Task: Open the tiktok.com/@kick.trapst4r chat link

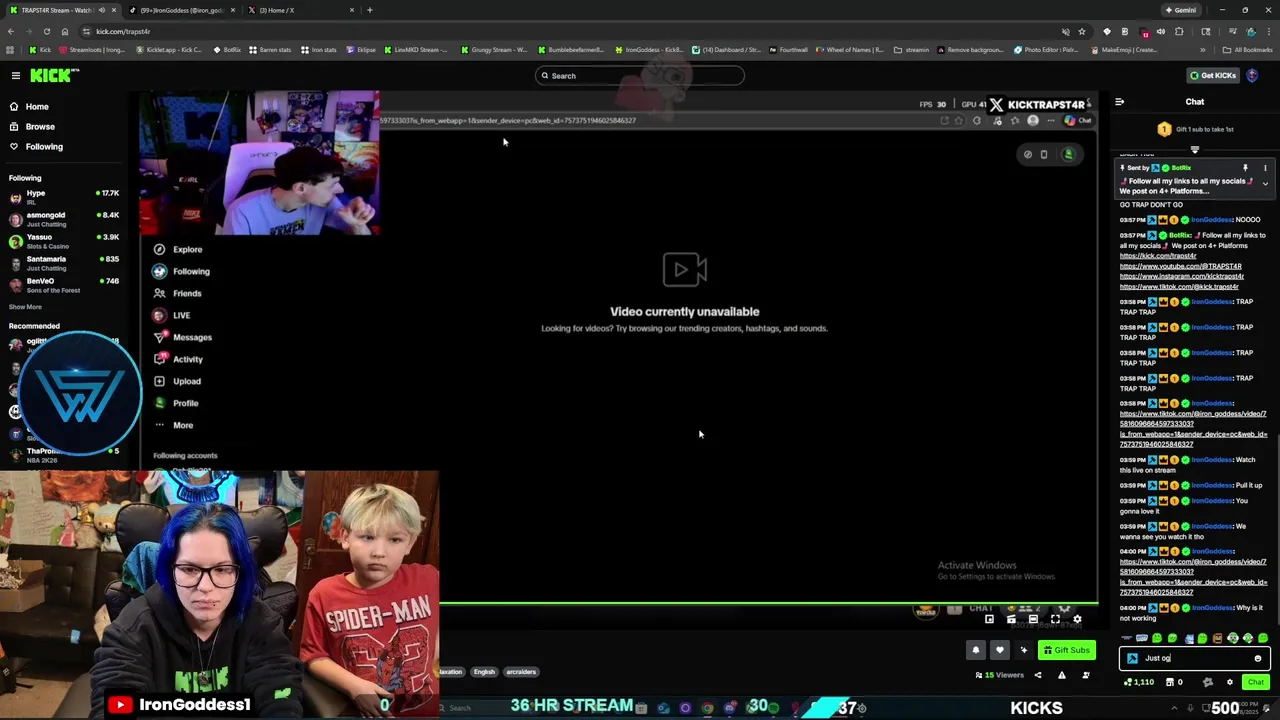Action: 1179,286
